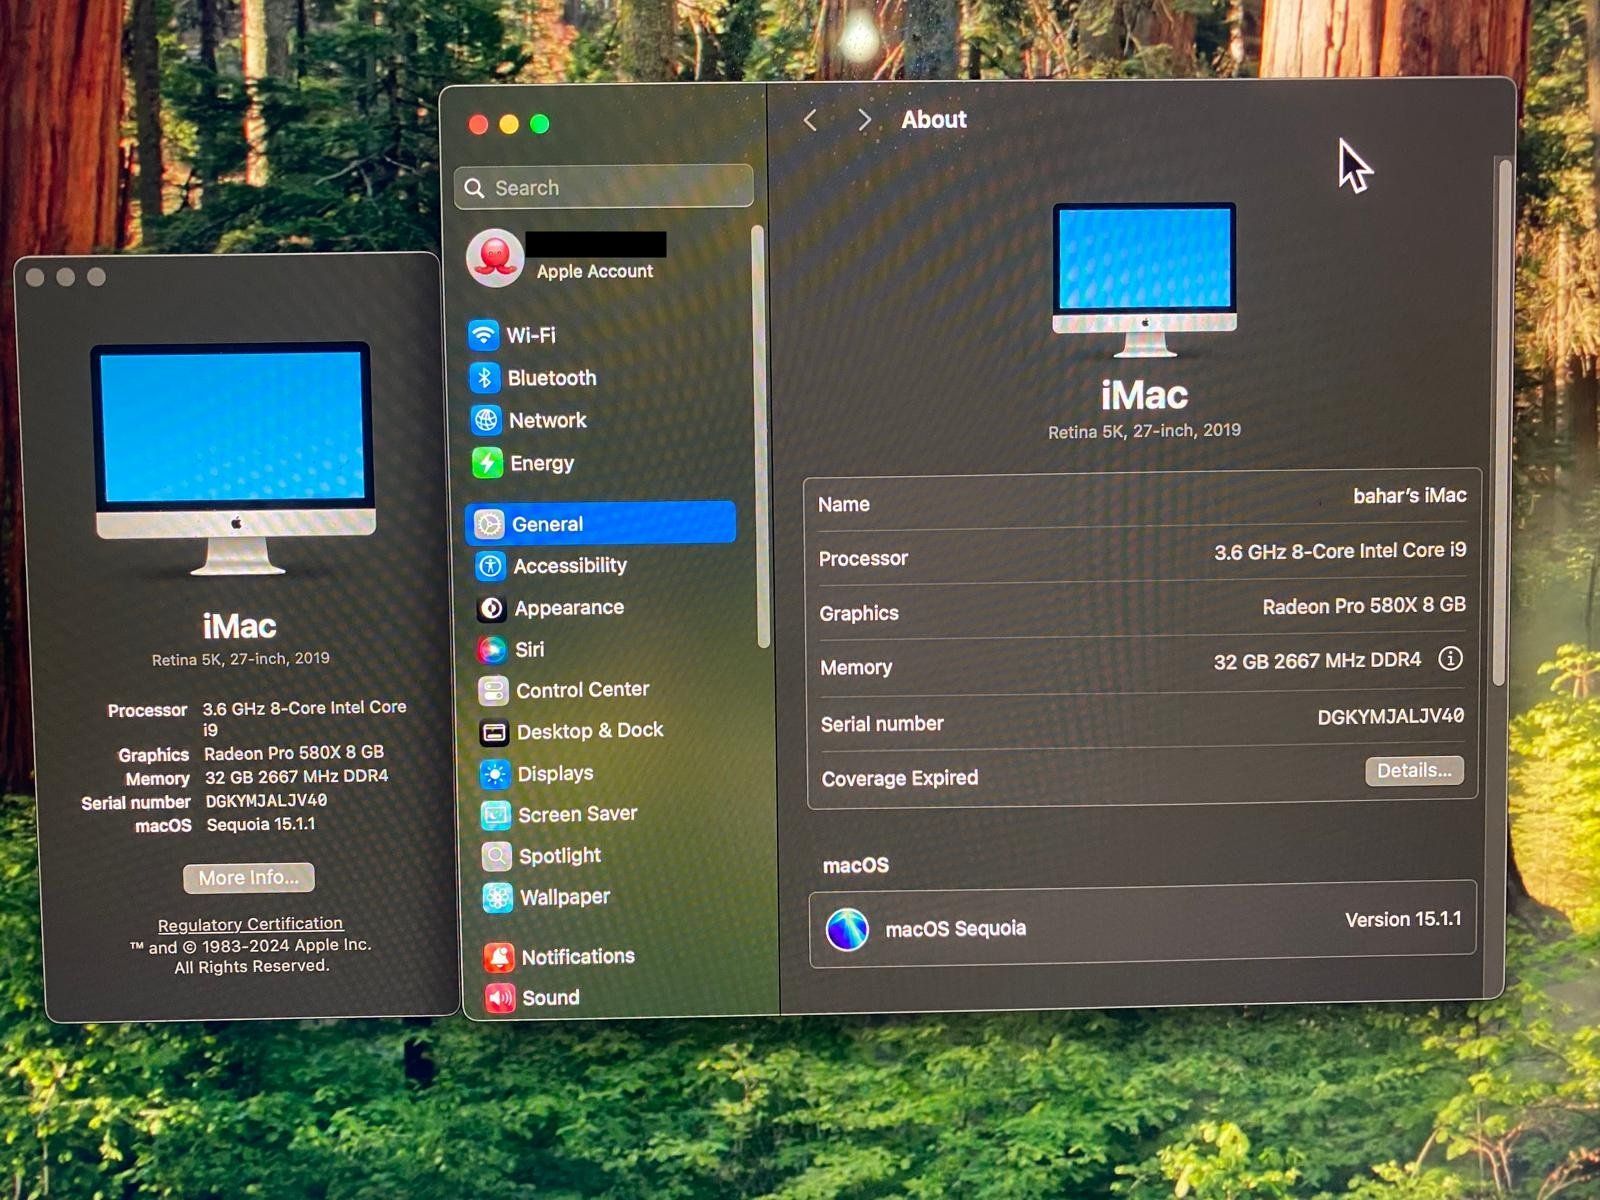1600x1200 pixels.
Task: Click the Screen Saver icon
Action: [496, 815]
